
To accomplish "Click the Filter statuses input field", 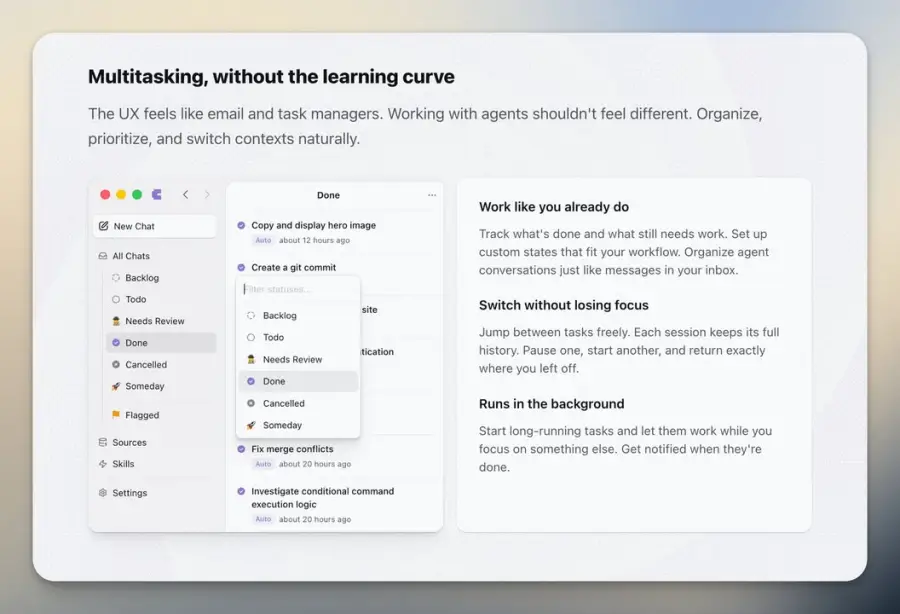I will coord(298,289).
